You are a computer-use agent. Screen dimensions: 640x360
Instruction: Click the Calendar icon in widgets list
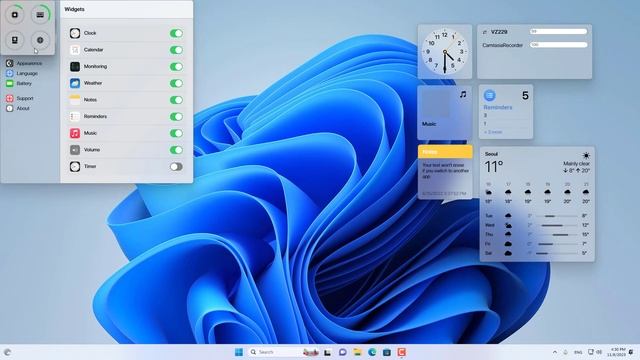(x=75, y=50)
